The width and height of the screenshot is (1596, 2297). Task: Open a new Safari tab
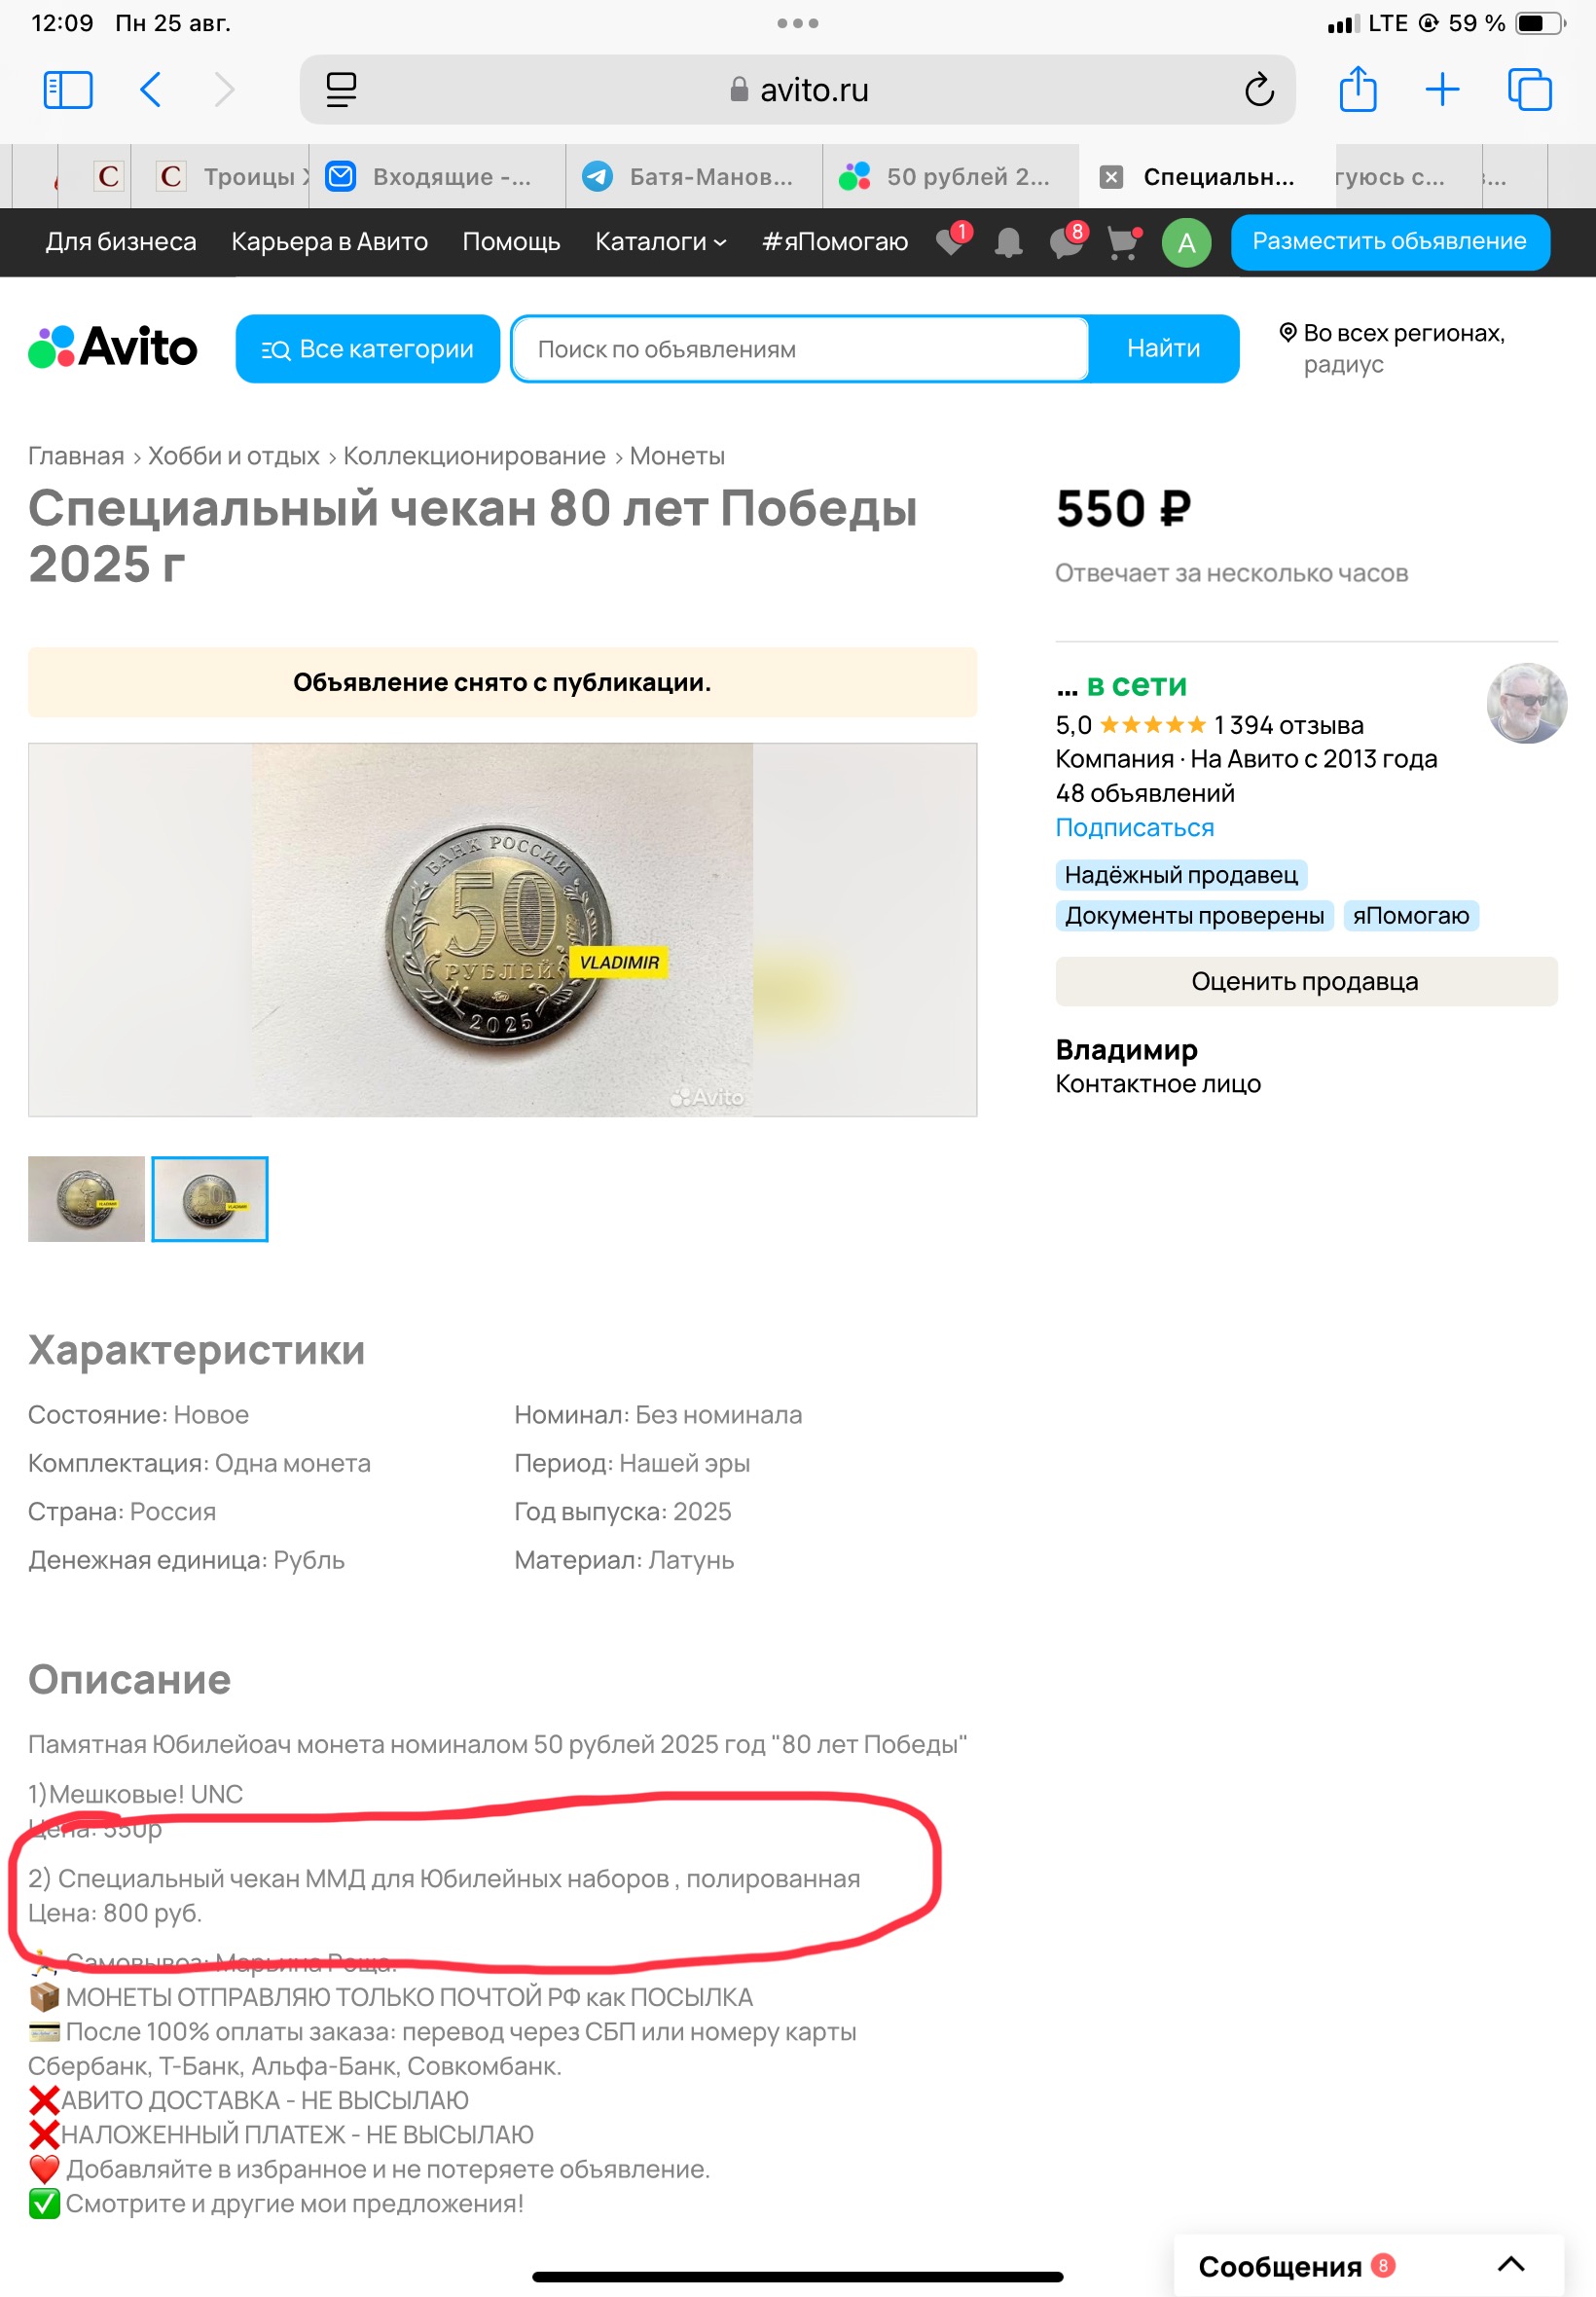tap(1442, 89)
